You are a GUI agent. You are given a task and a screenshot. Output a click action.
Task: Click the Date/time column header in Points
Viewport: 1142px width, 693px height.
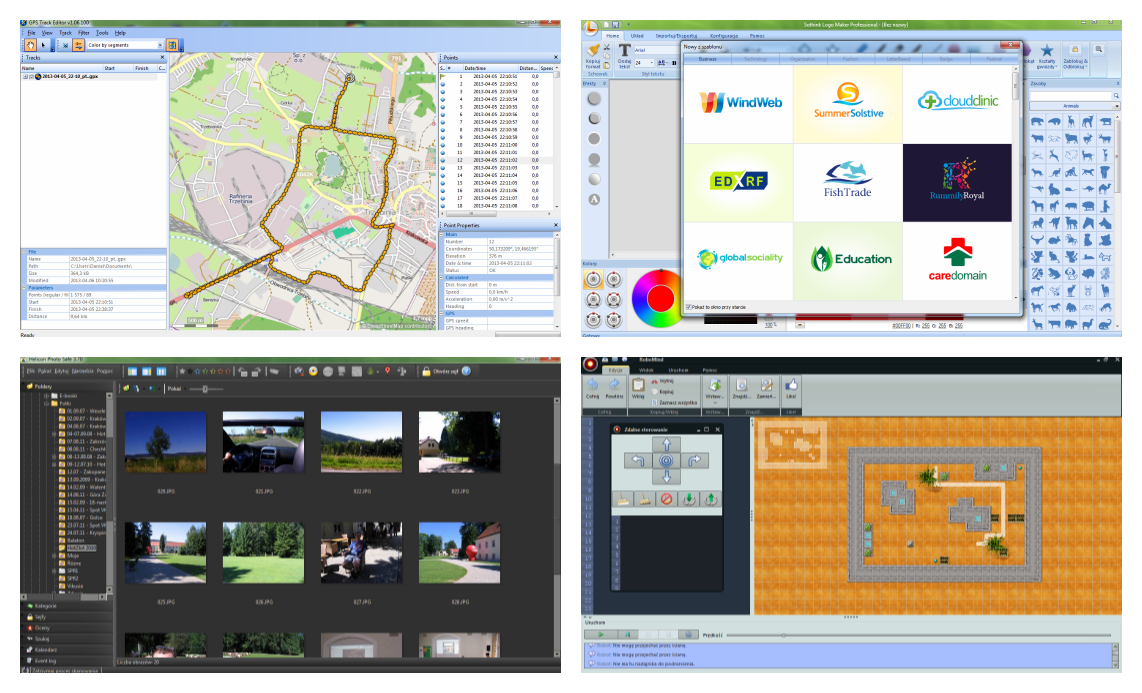[x=491, y=68]
